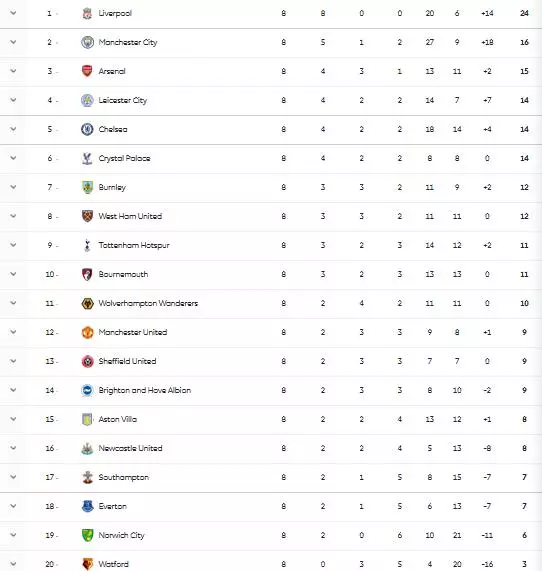
Task: Select Sheffield United team name
Action: [127, 361]
